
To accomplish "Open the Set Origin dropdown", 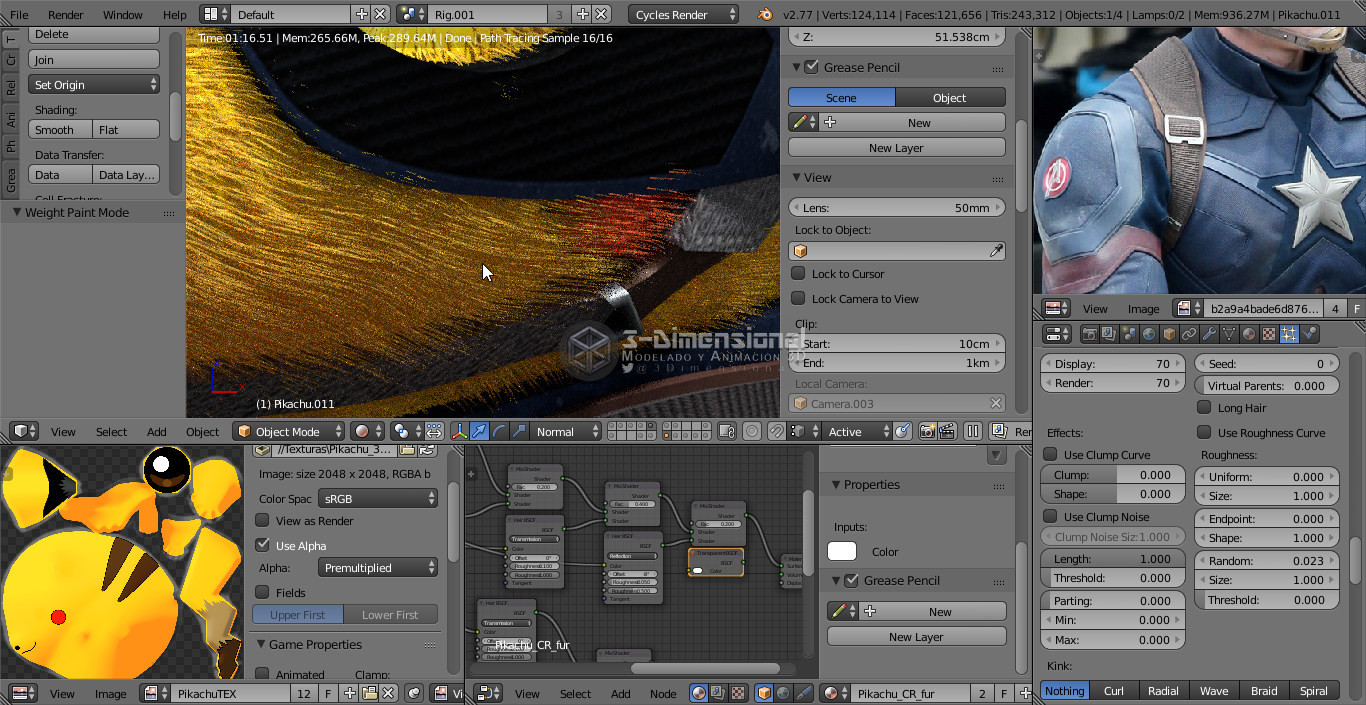I will coord(94,85).
